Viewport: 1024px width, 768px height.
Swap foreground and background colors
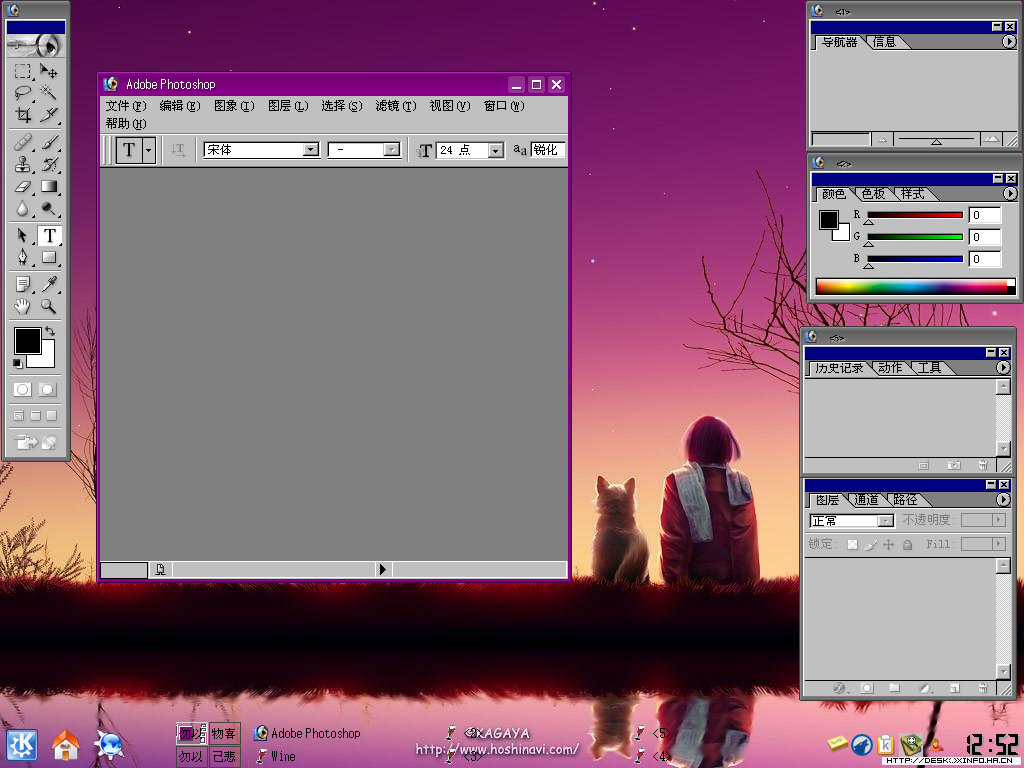[x=50, y=331]
